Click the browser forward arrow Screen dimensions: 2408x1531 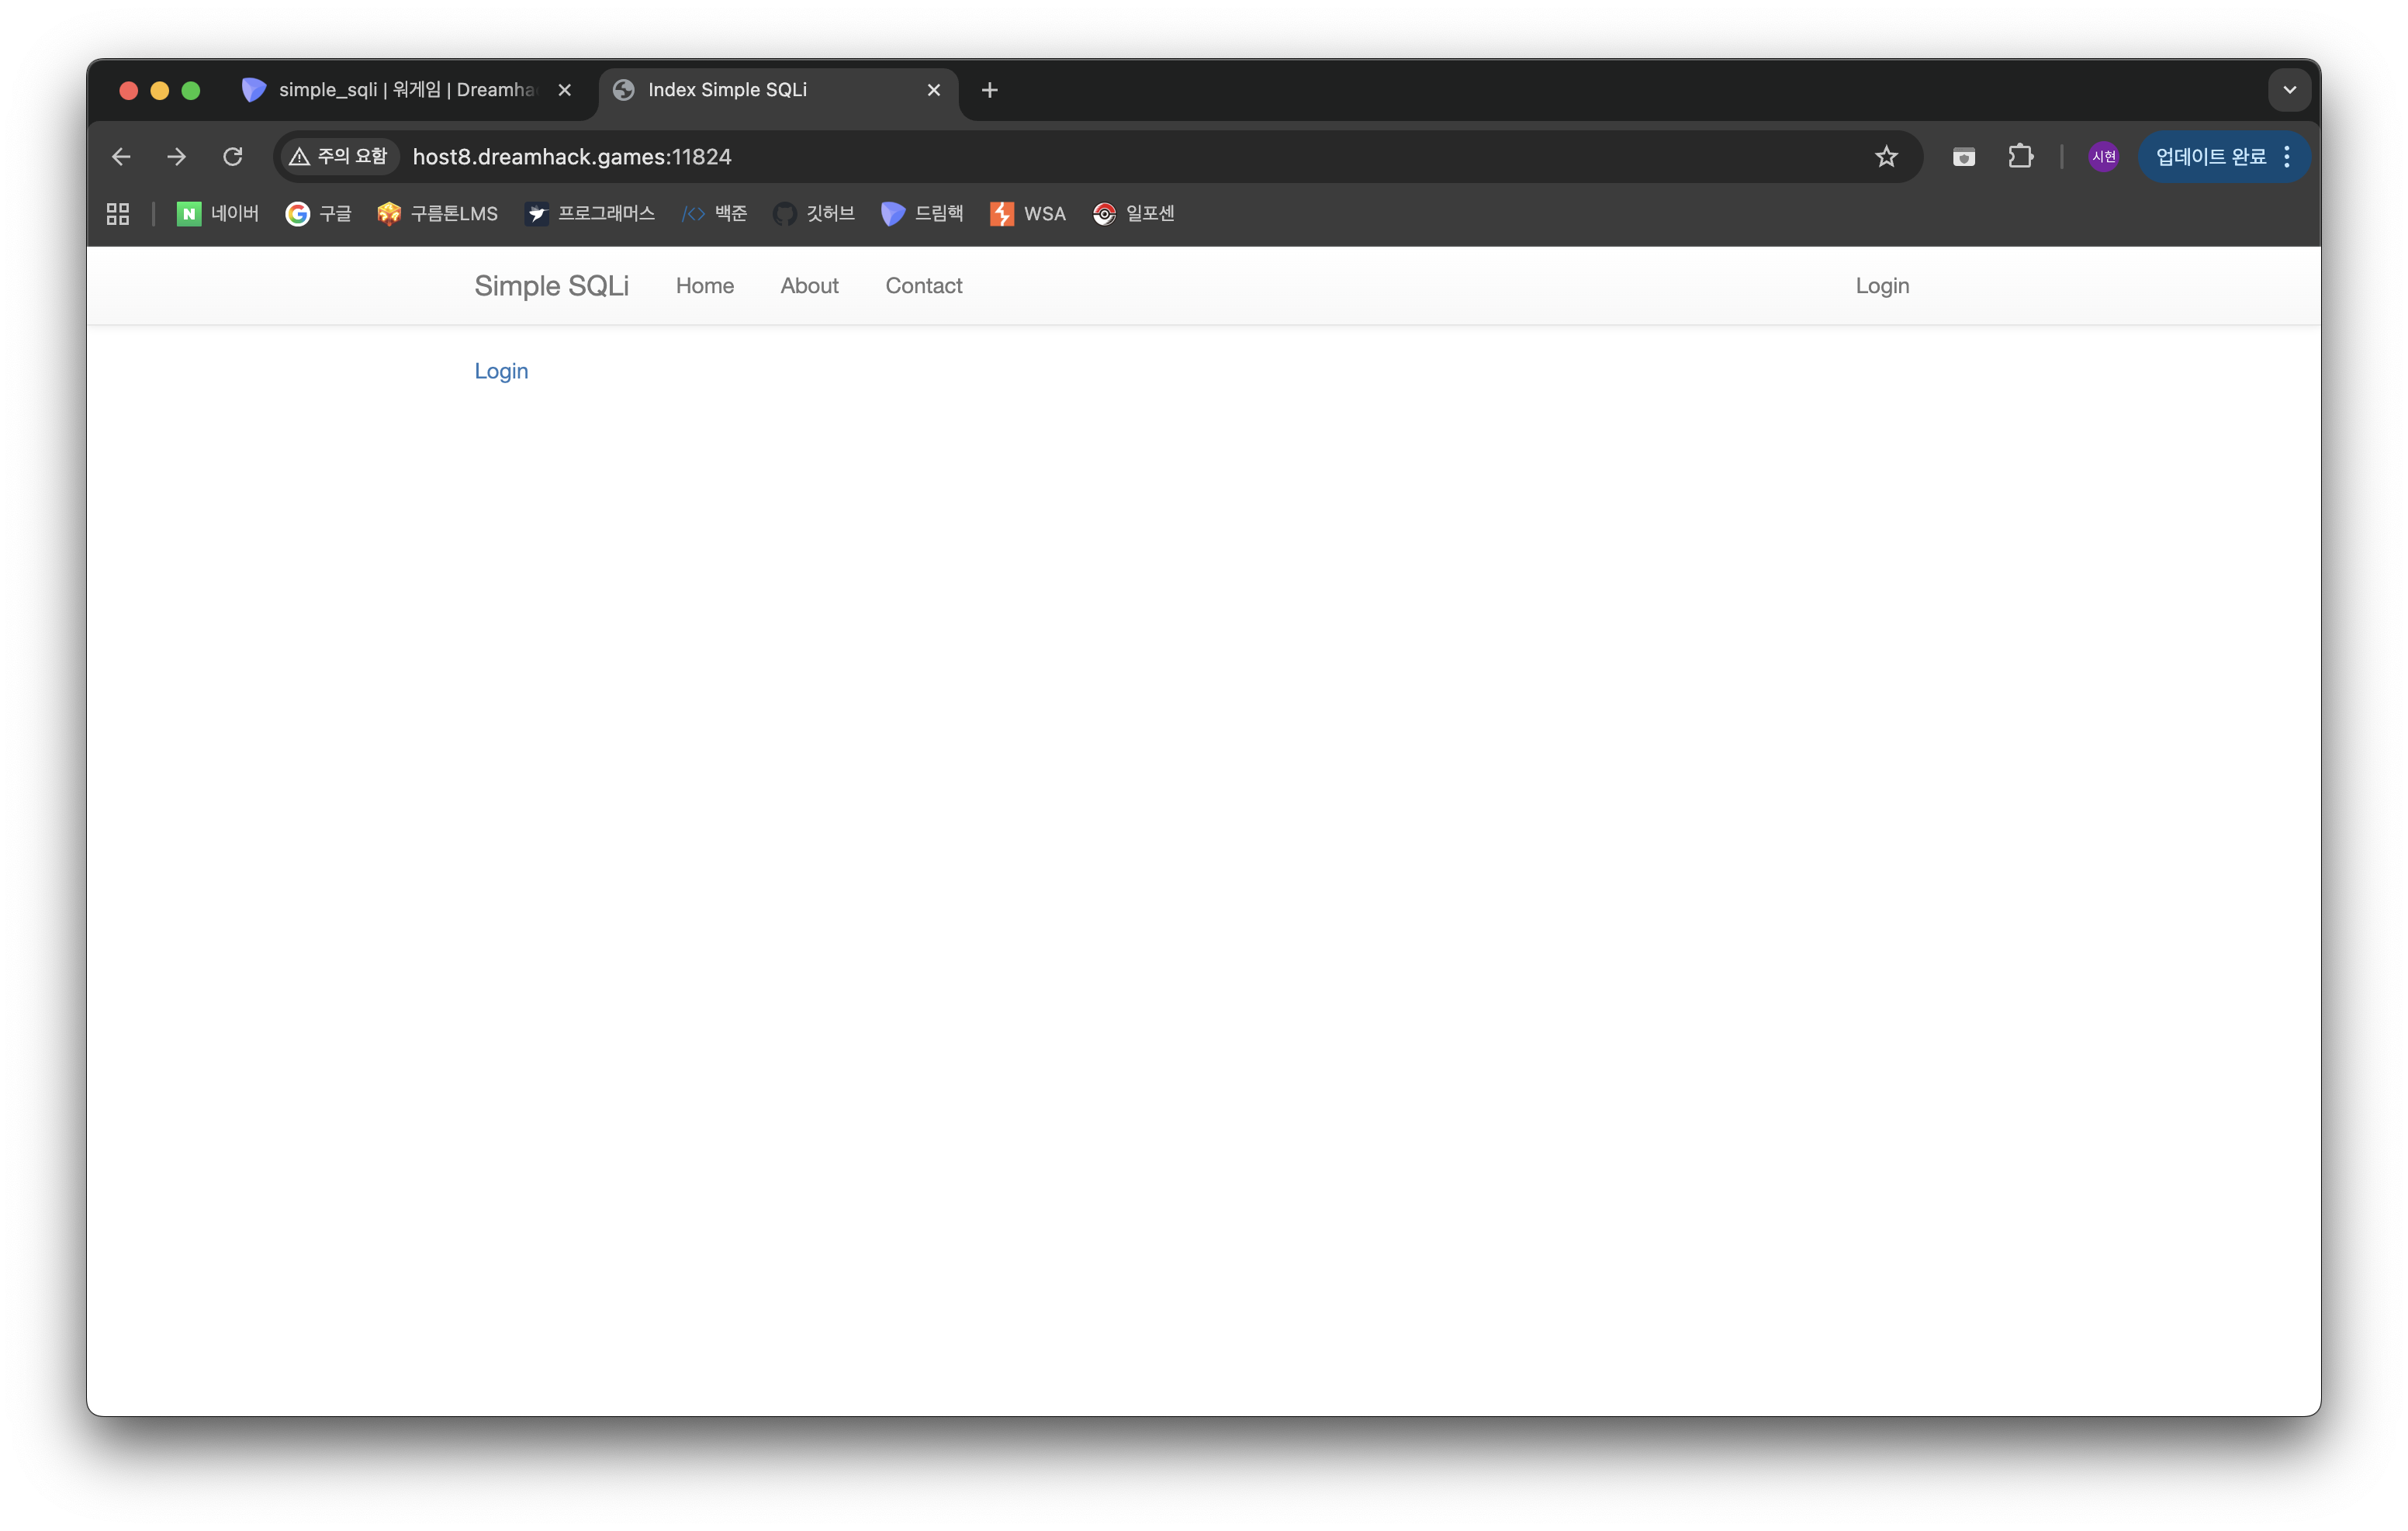point(176,157)
